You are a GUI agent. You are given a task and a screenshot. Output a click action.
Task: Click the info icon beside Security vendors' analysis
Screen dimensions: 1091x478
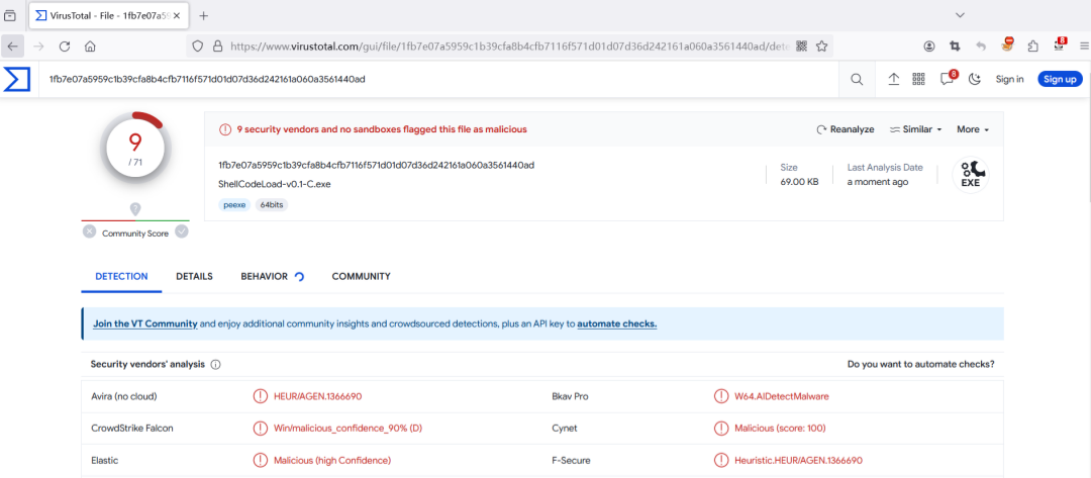(216, 365)
